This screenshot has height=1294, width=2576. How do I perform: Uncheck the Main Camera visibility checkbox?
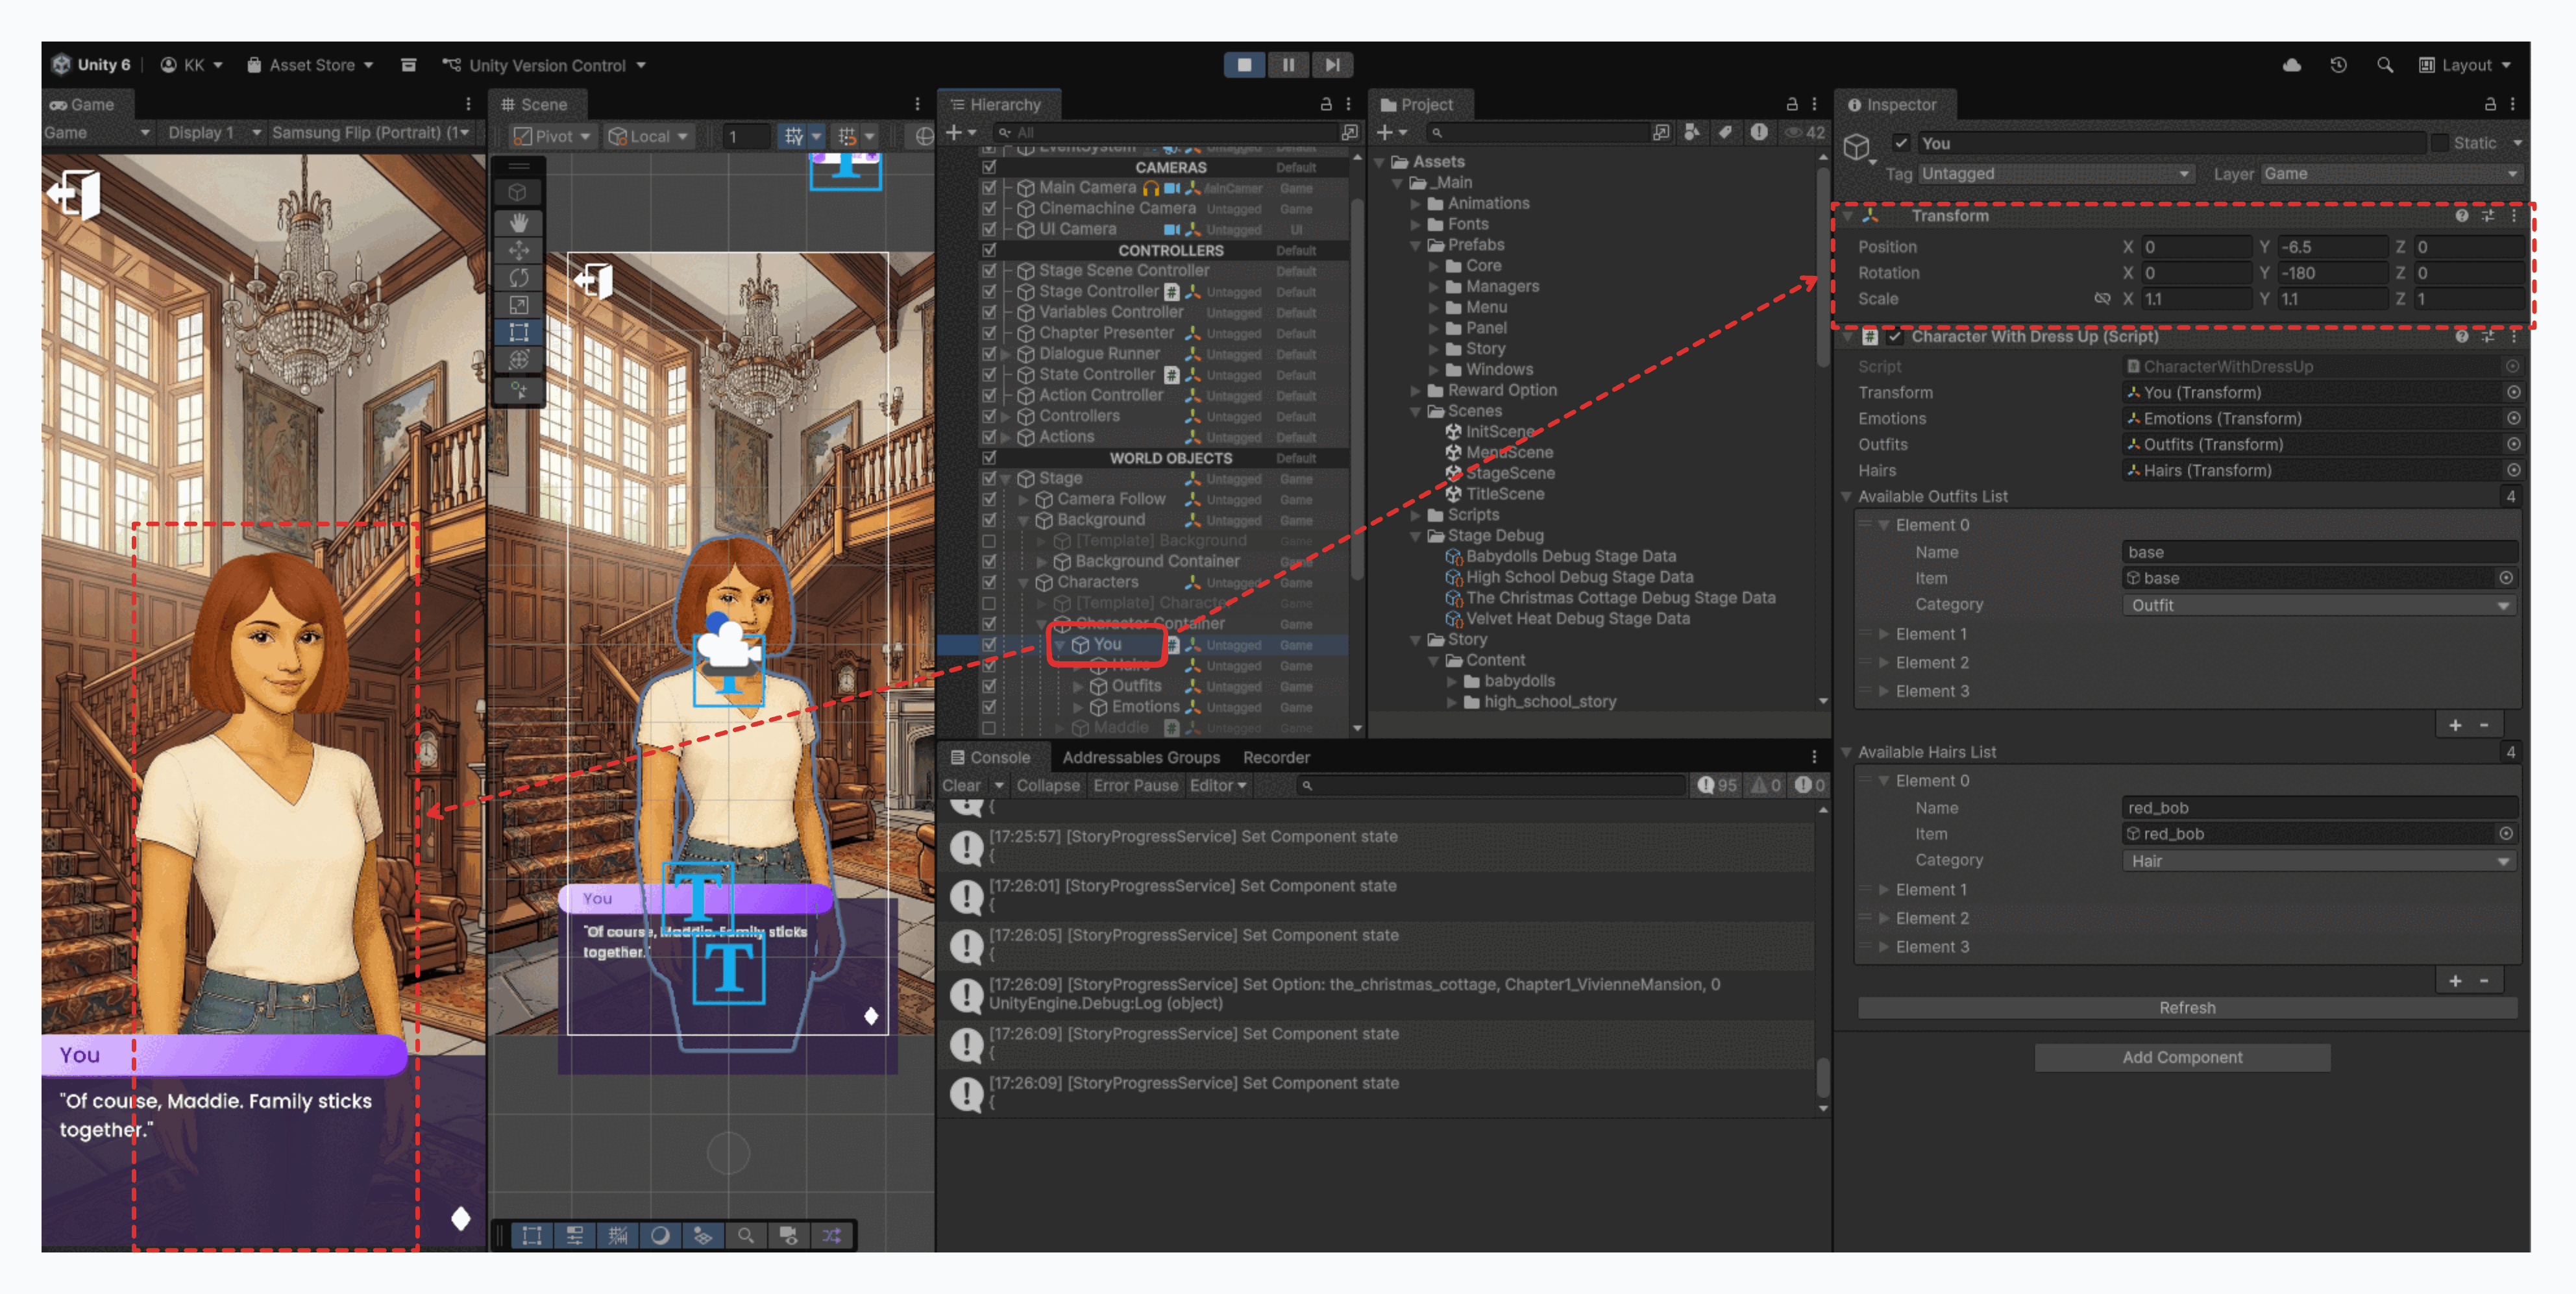989,188
